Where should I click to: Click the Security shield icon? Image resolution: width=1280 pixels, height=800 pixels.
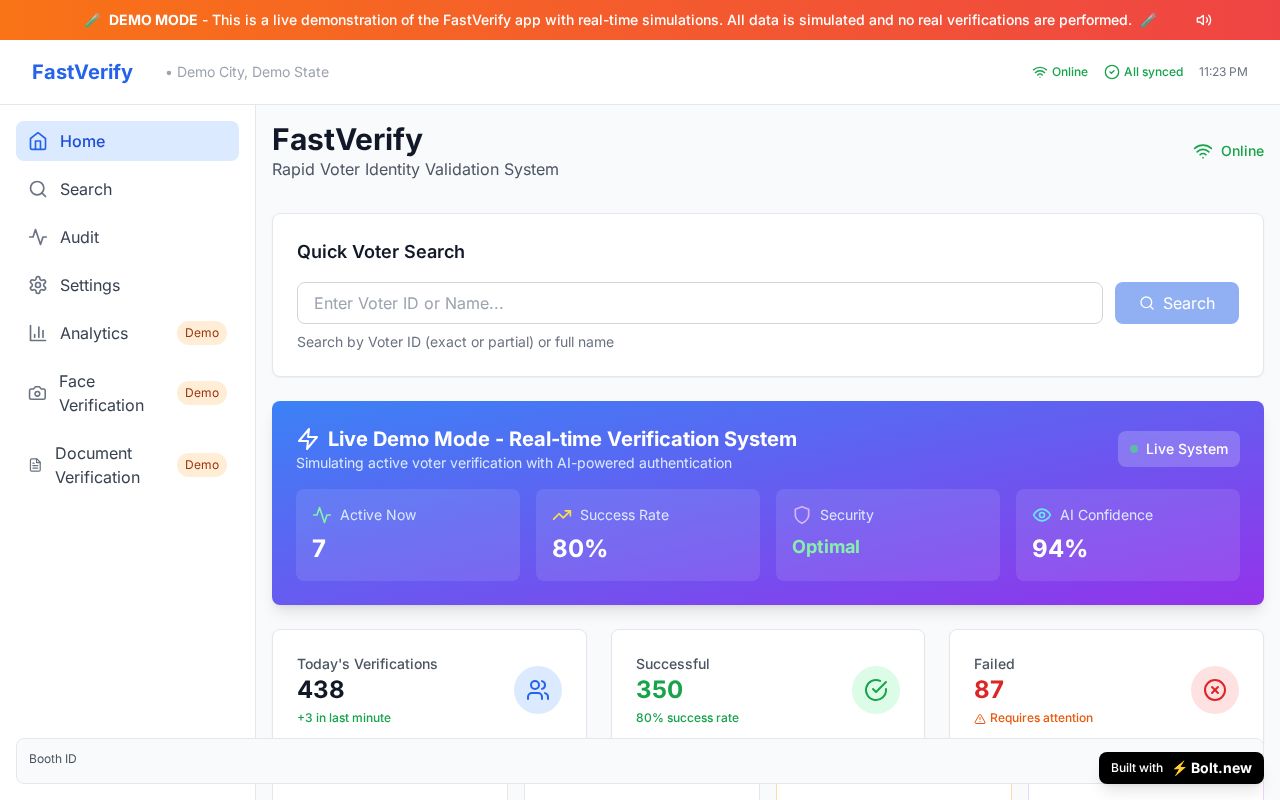coord(802,515)
